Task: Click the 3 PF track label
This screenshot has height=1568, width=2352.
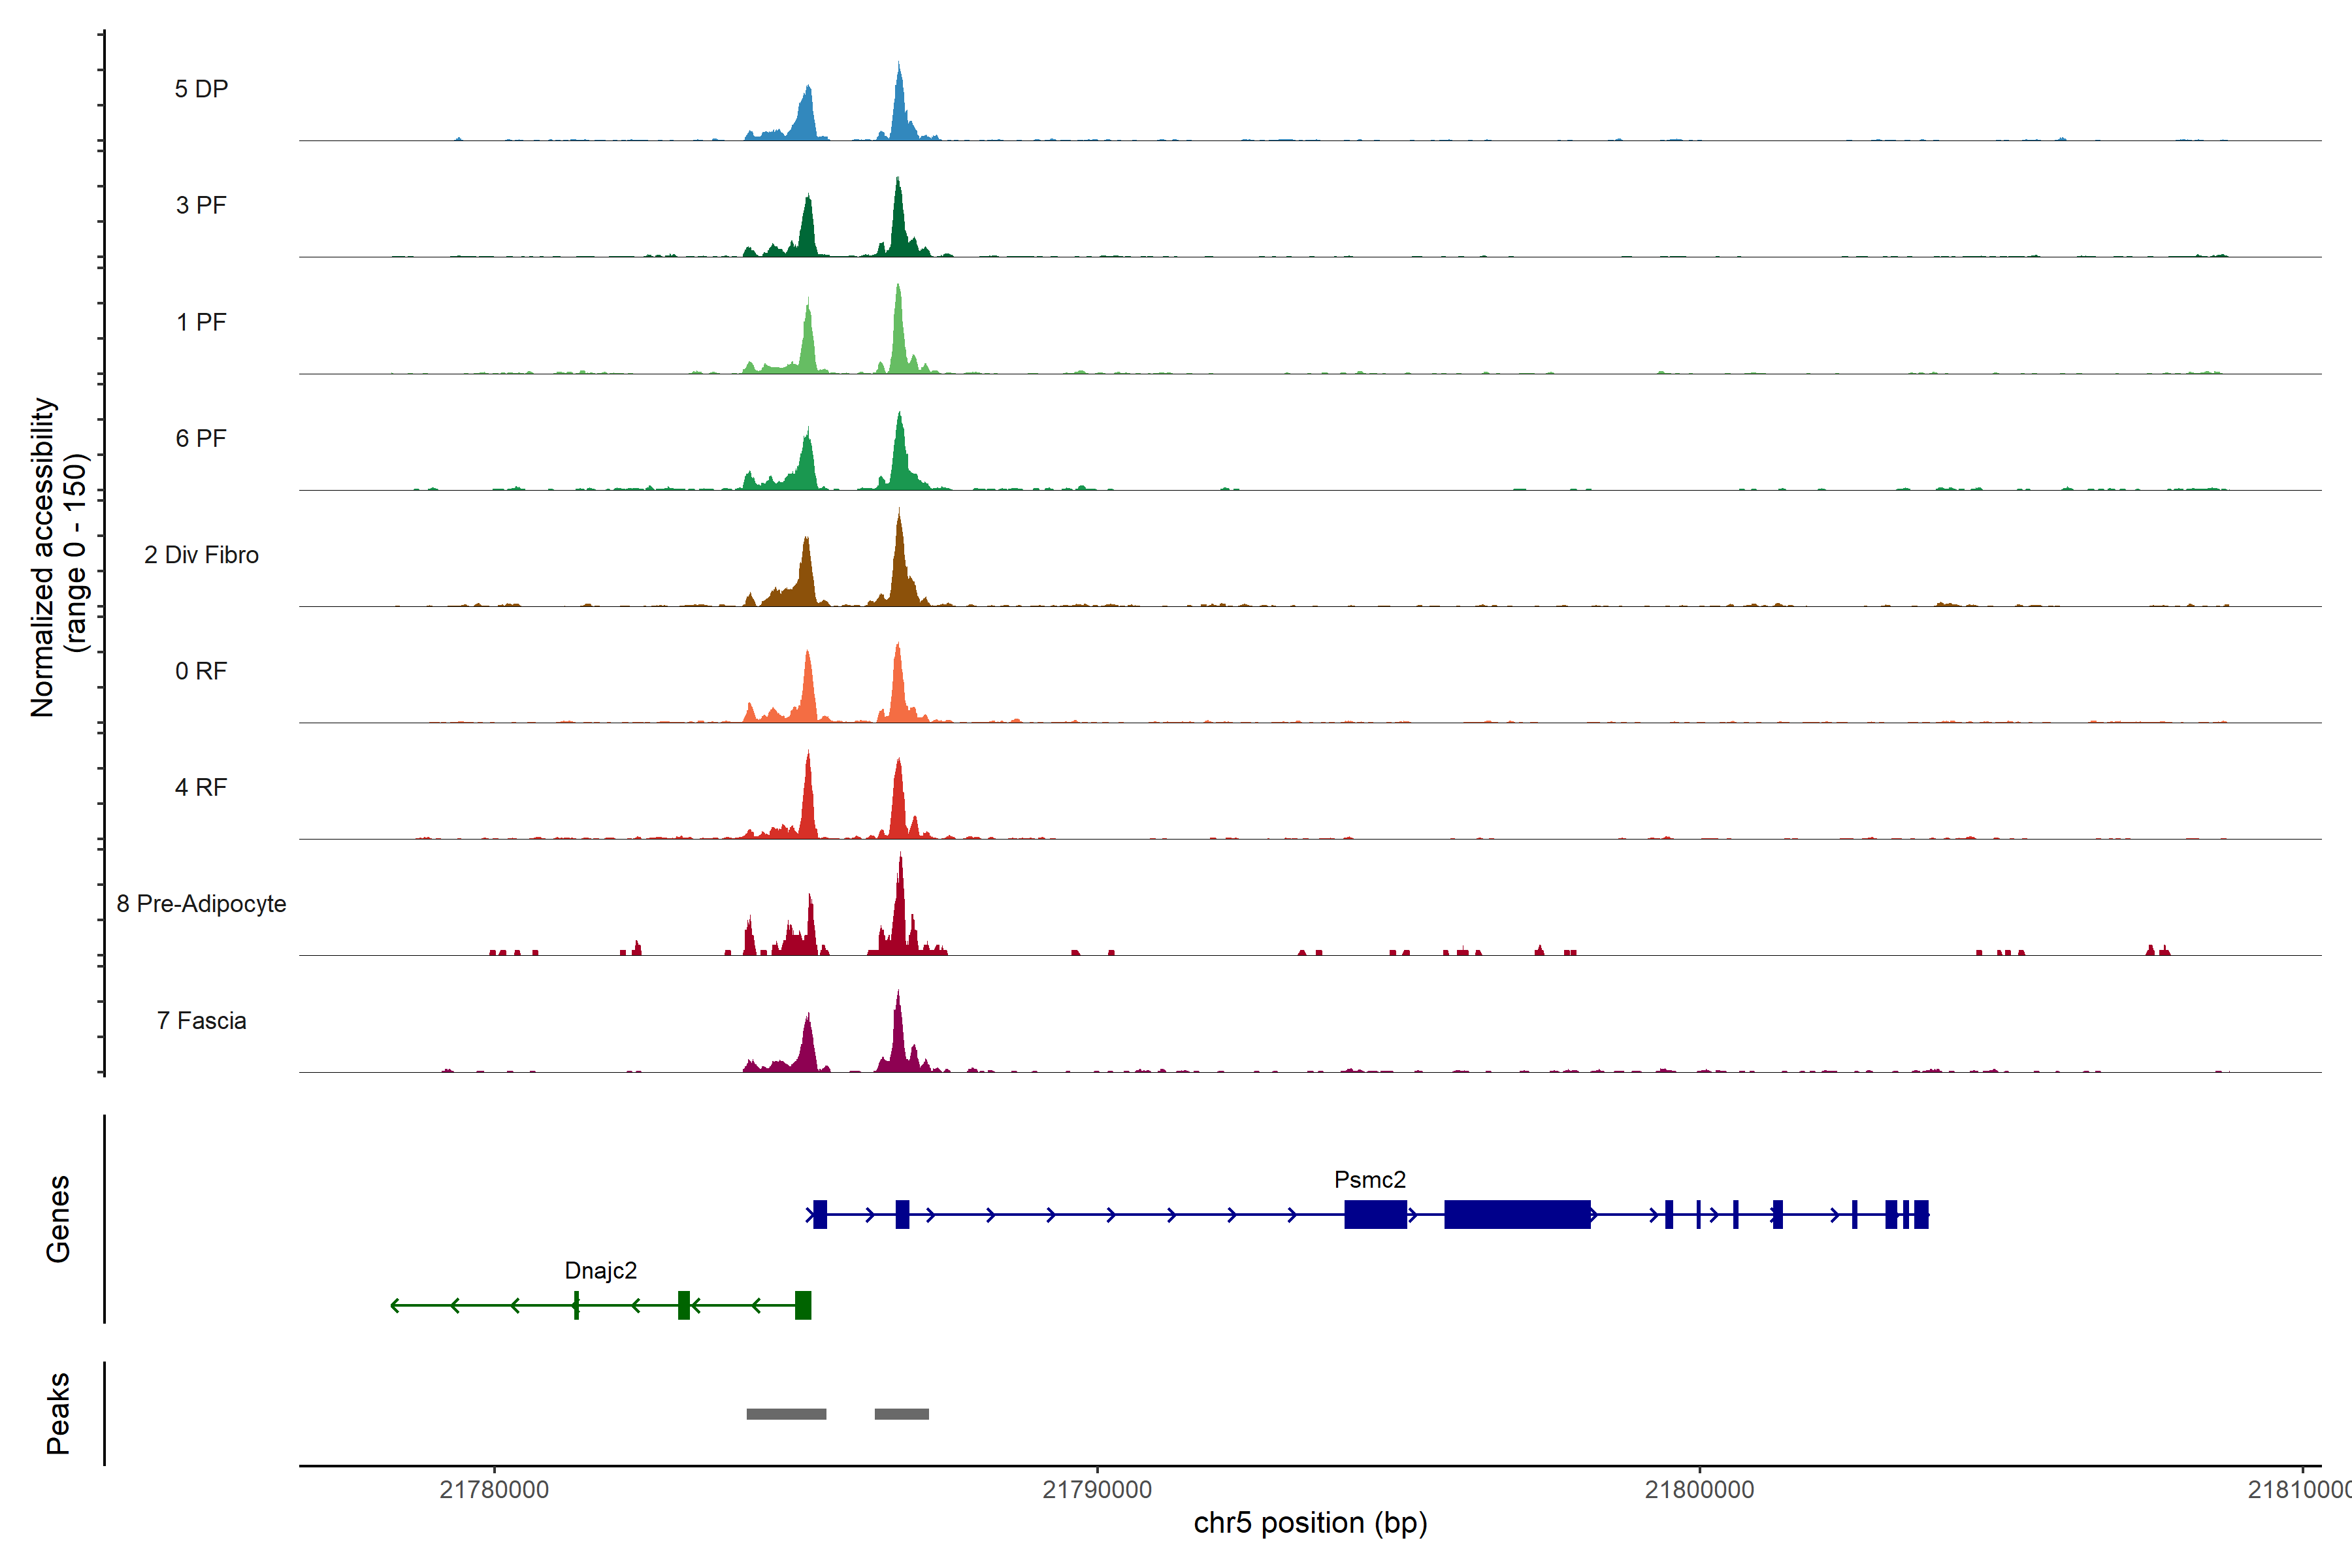Action: click(x=201, y=205)
